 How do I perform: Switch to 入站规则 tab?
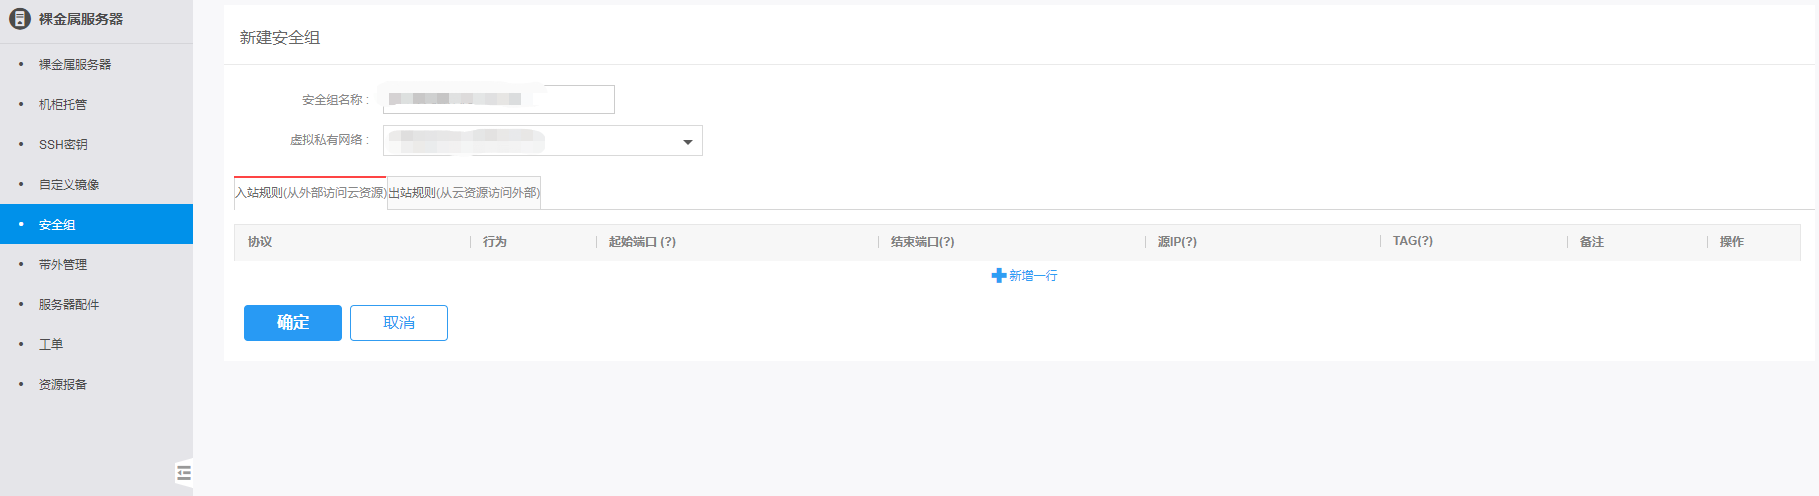pyautogui.click(x=310, y=193)
